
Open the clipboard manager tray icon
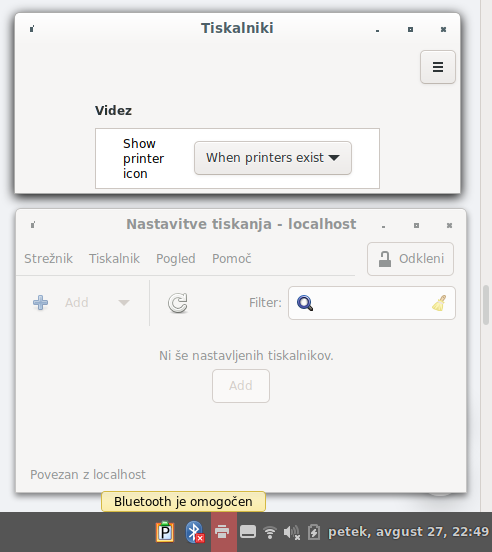165,532
